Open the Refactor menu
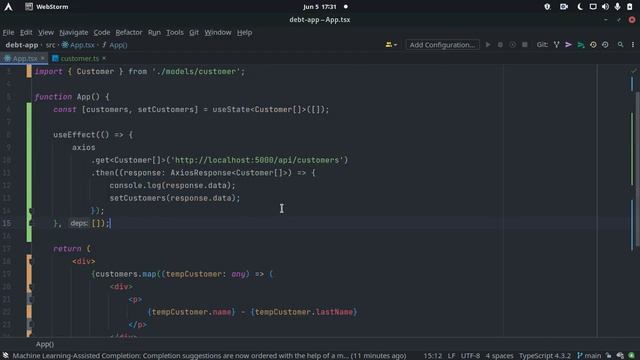The height and width of the screenshot is (360, 640). point(129,32)
